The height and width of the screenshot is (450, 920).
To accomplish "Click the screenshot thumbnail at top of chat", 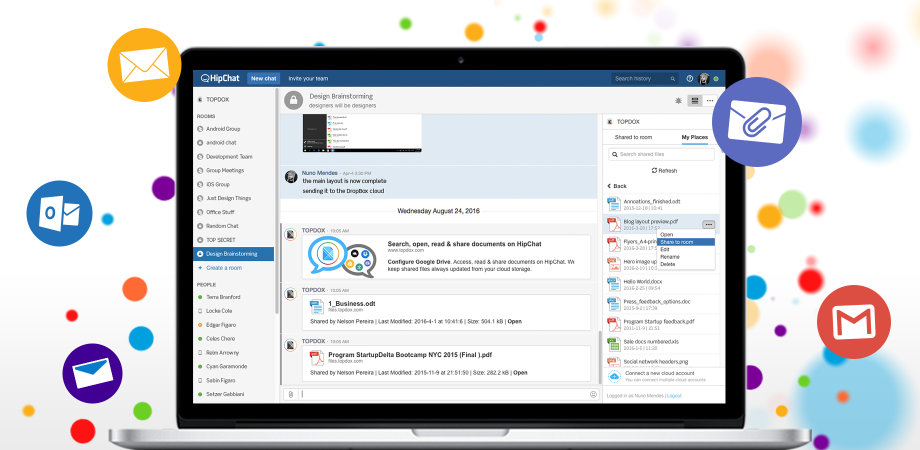I will (x=362, y=133).
